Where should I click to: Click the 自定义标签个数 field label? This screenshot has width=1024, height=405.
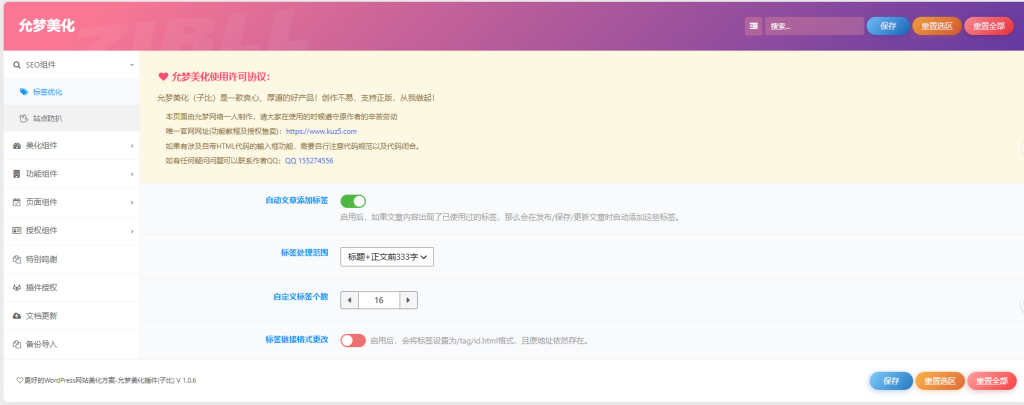300,297
